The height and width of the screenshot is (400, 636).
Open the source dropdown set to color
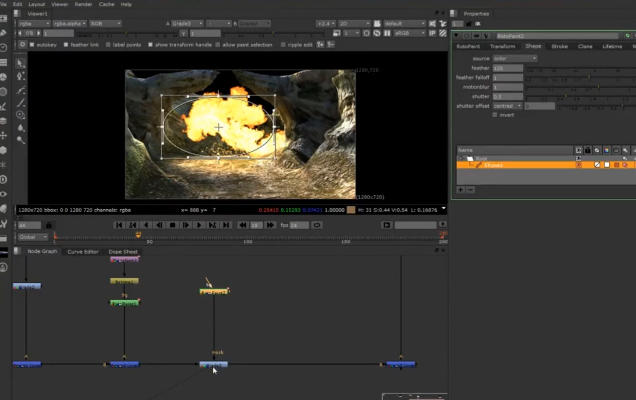click(x=514, y=58)
